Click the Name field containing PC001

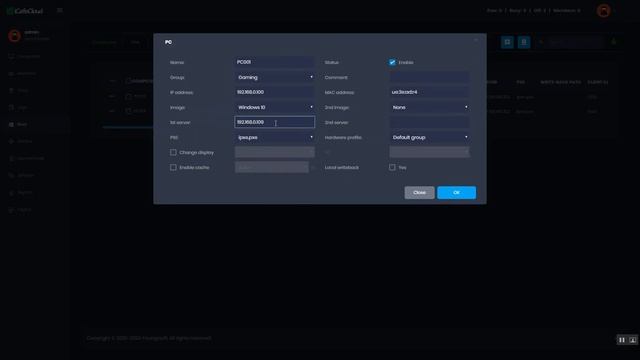275,62
